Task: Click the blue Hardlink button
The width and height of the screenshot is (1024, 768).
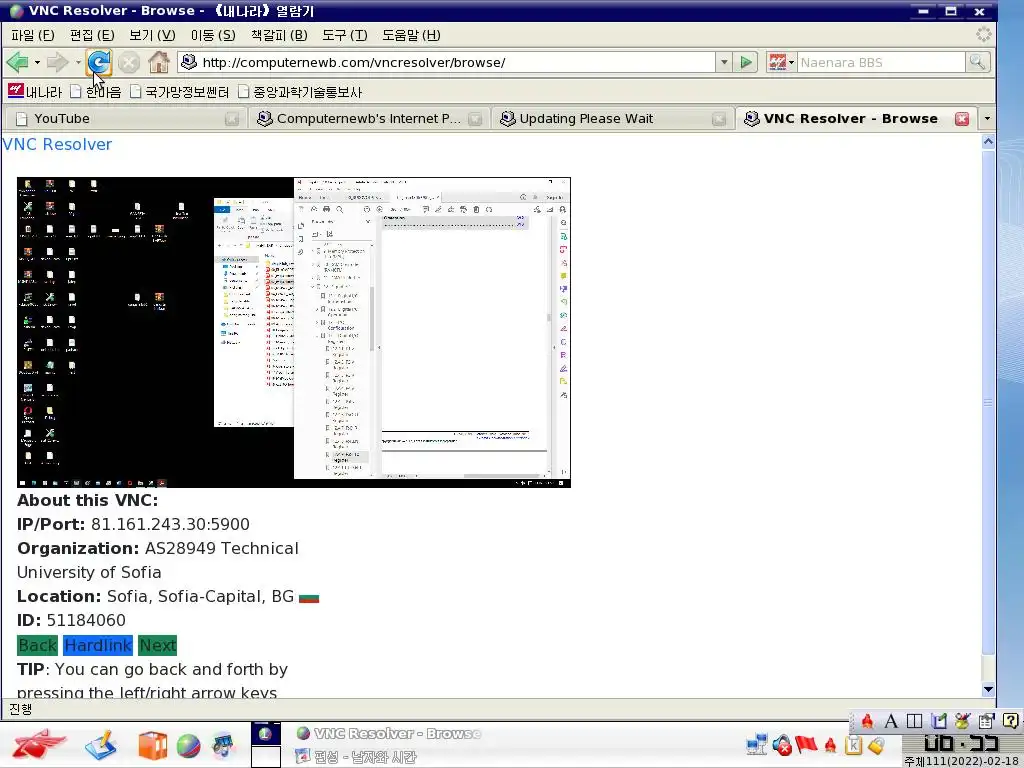Action: click(98, 645)
